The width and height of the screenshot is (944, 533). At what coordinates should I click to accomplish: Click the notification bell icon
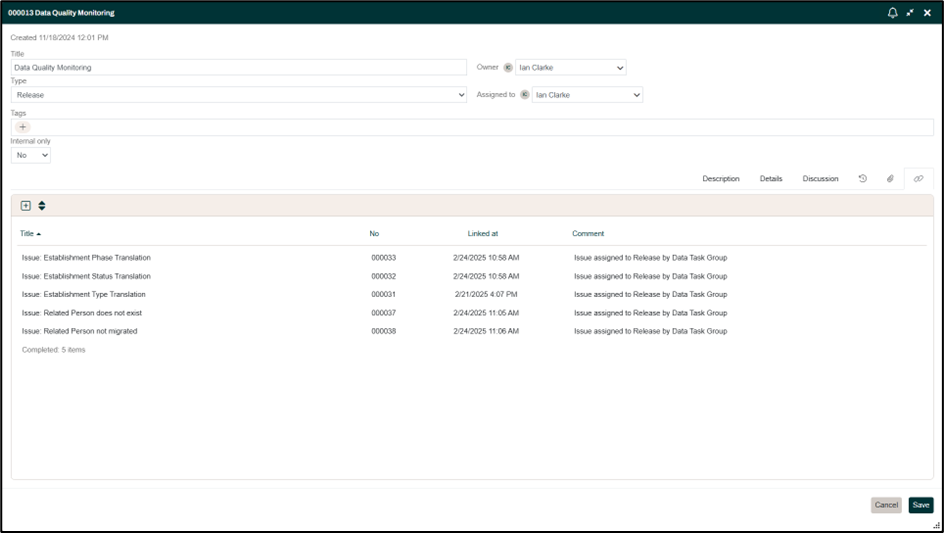point(892,13)
